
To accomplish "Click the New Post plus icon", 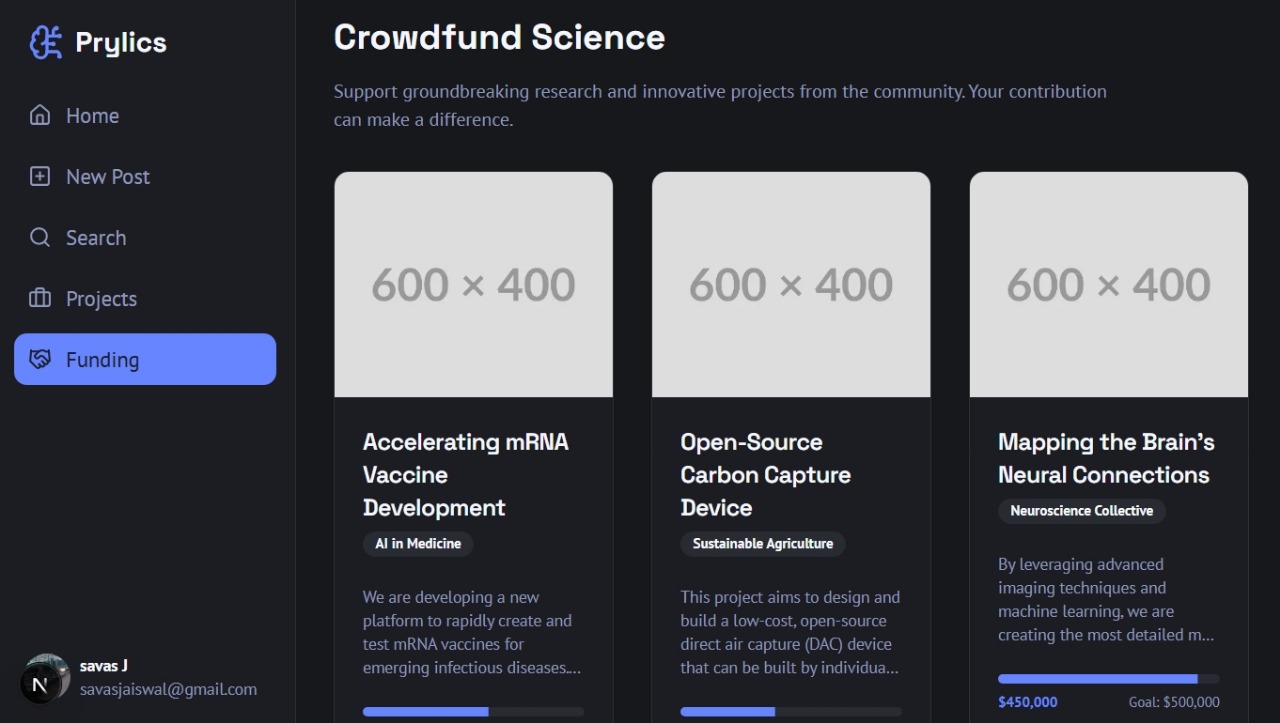I will click(x=40, y=176).
